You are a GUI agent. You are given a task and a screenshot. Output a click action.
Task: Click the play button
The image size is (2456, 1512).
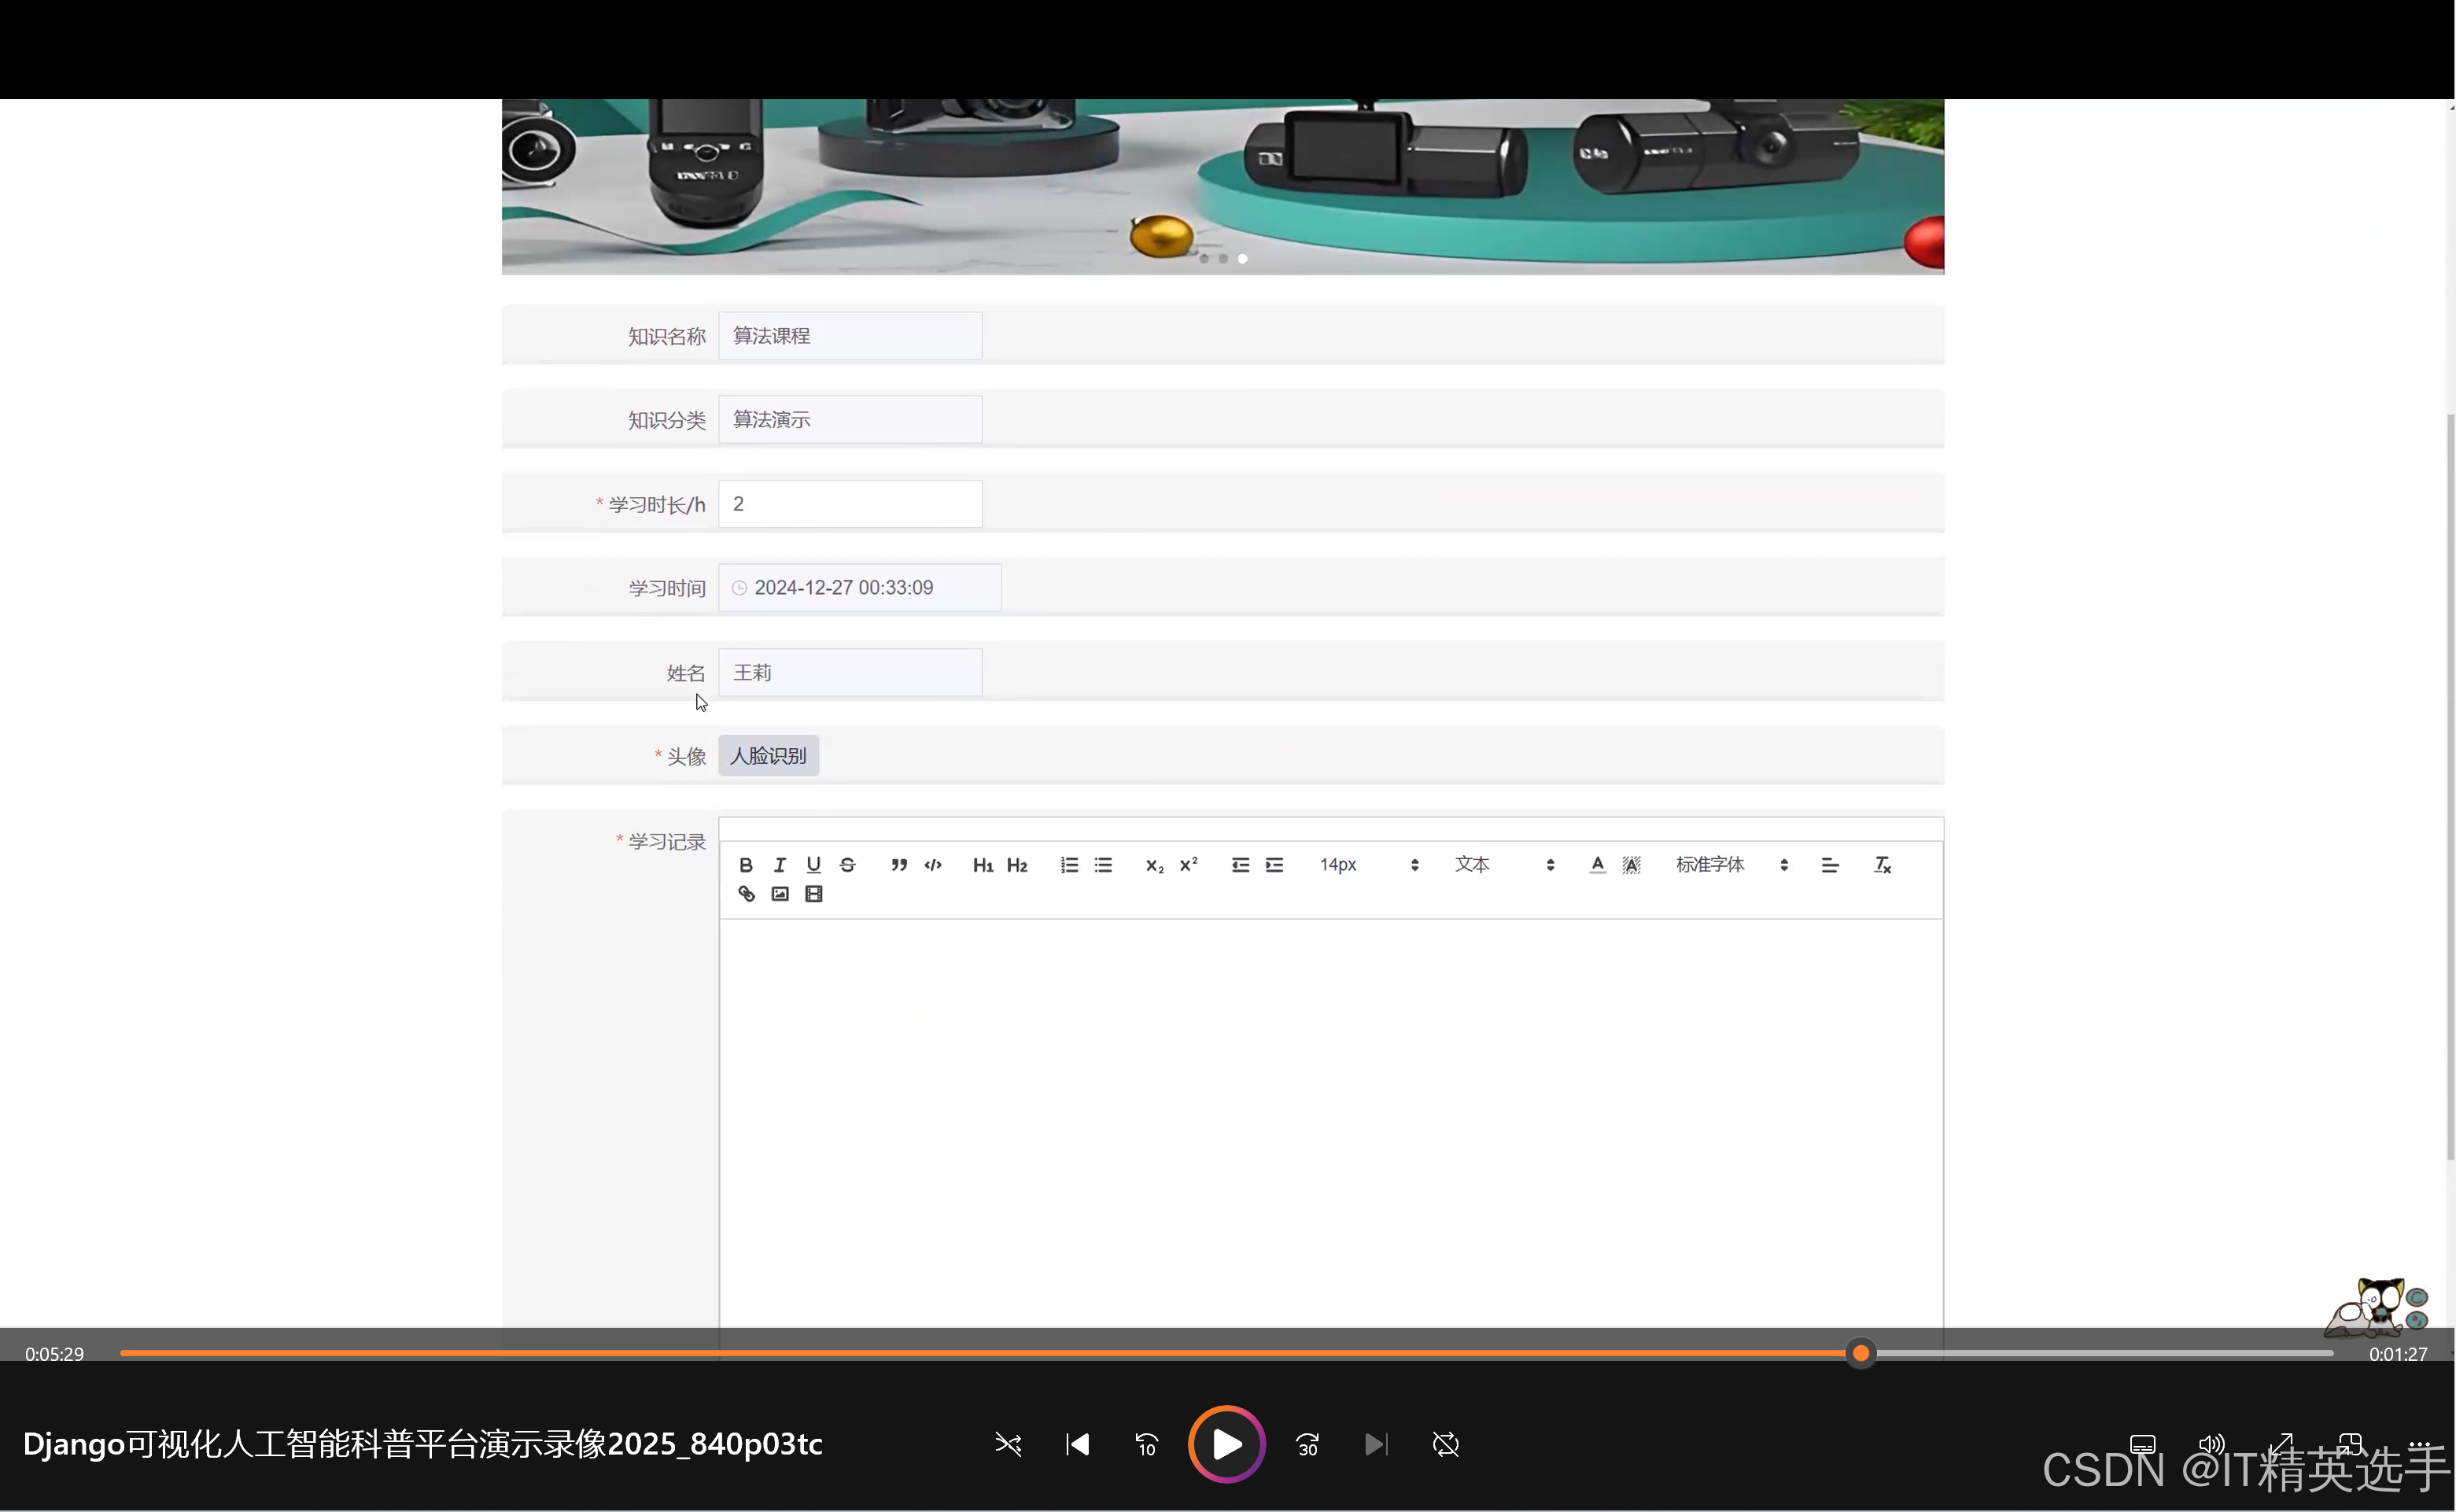pyautogui.click(x=1227, y=1445)
